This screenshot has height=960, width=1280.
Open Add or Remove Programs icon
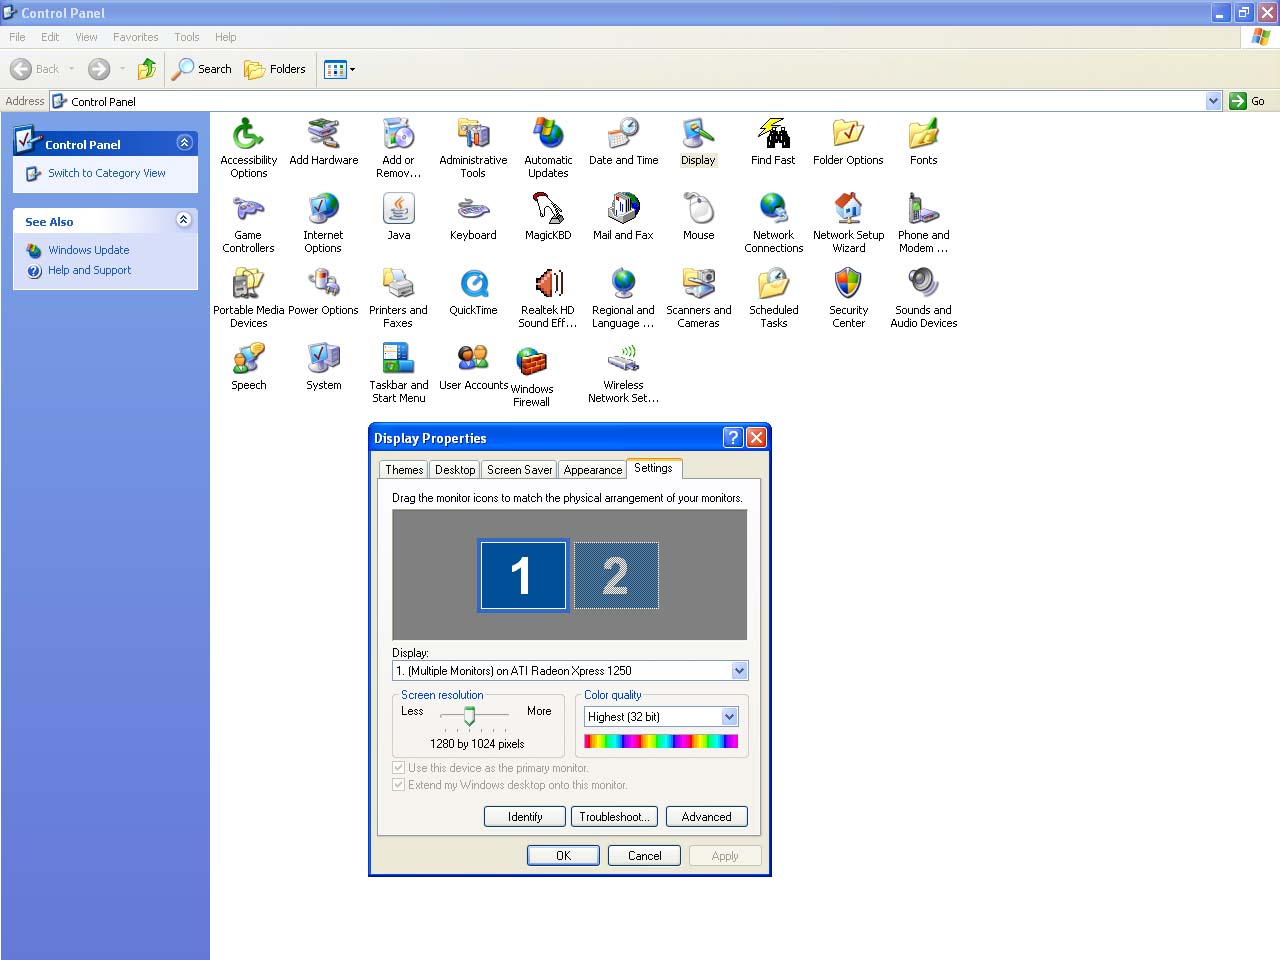(398, 134)
